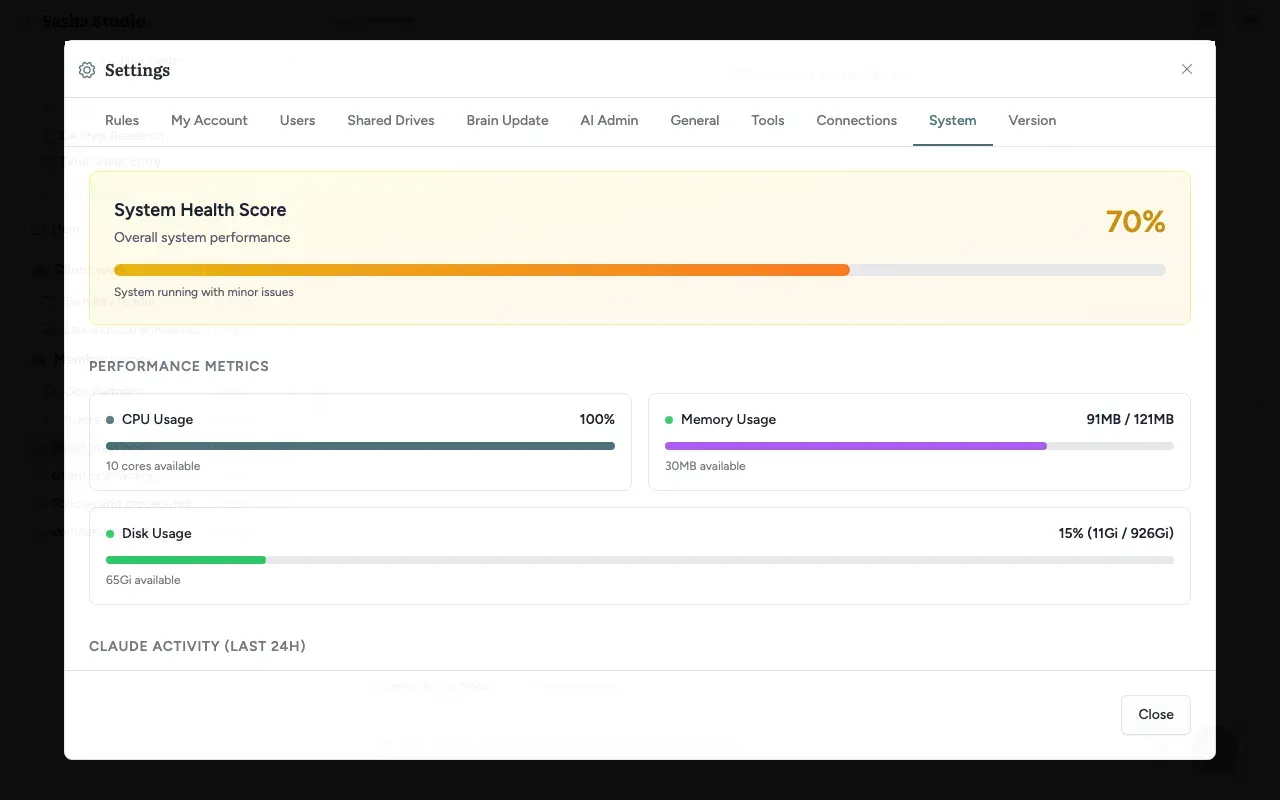This screenshot has width=1280, height=800.
Task: Click the 70% health score value
Action: pos(1135,222)
